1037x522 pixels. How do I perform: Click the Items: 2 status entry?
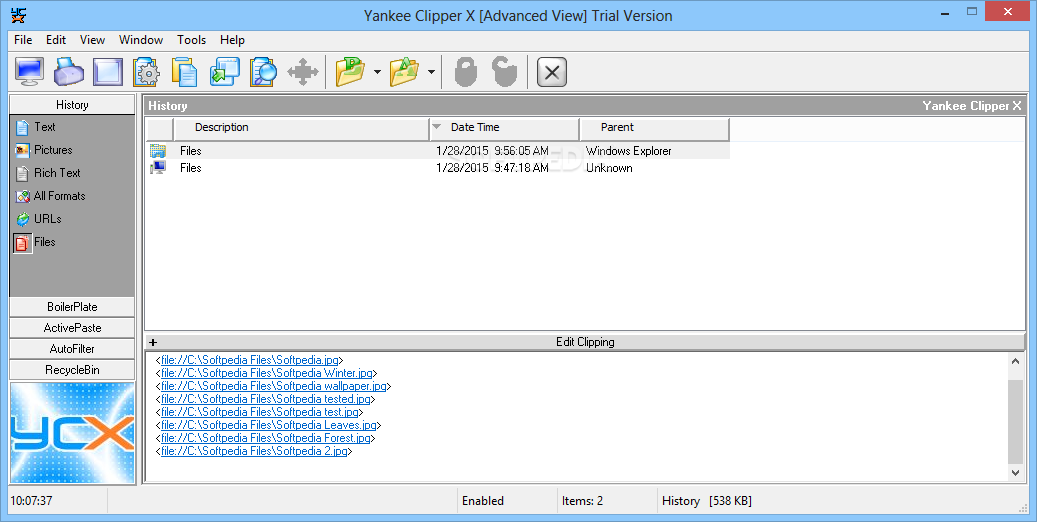pyautogui.click(x=582, y=501)
